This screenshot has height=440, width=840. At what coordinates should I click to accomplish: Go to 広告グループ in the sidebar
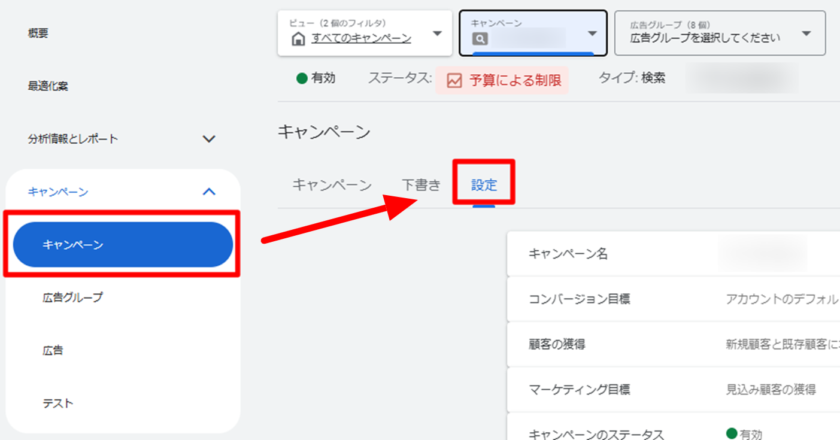(x=72, y=297)
